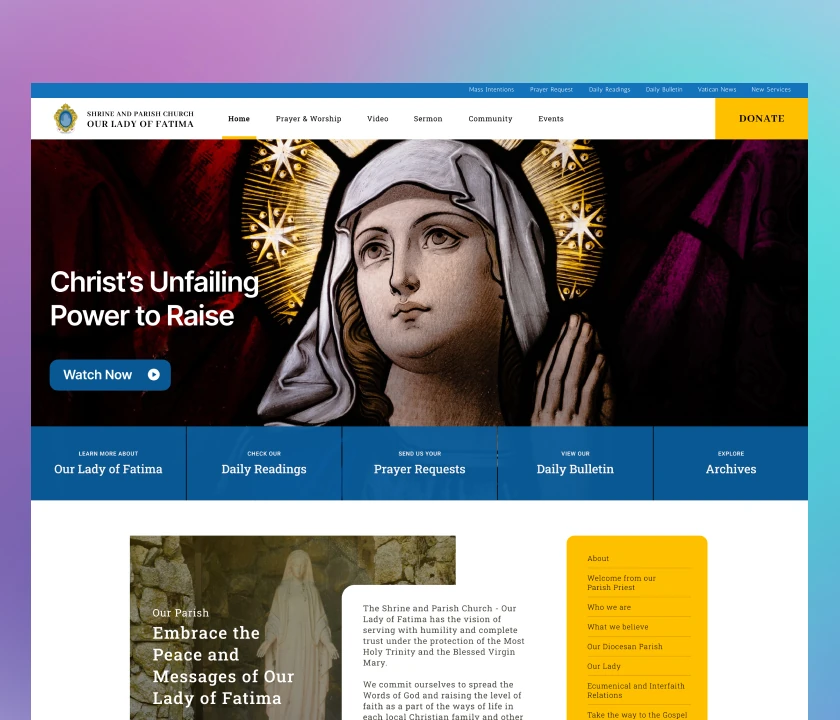This screenshot has width=840, height=720.
Task: Open Daily Readings link in top bar
Action: coord(609,89)
